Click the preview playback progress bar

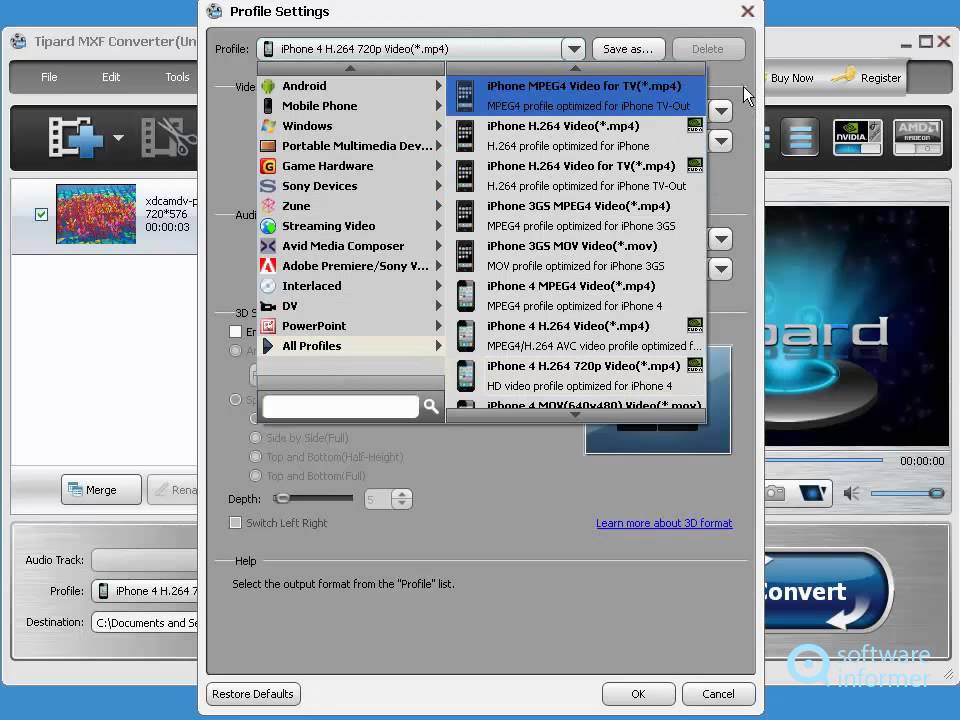pyautogui.click(x=823, y=460)
